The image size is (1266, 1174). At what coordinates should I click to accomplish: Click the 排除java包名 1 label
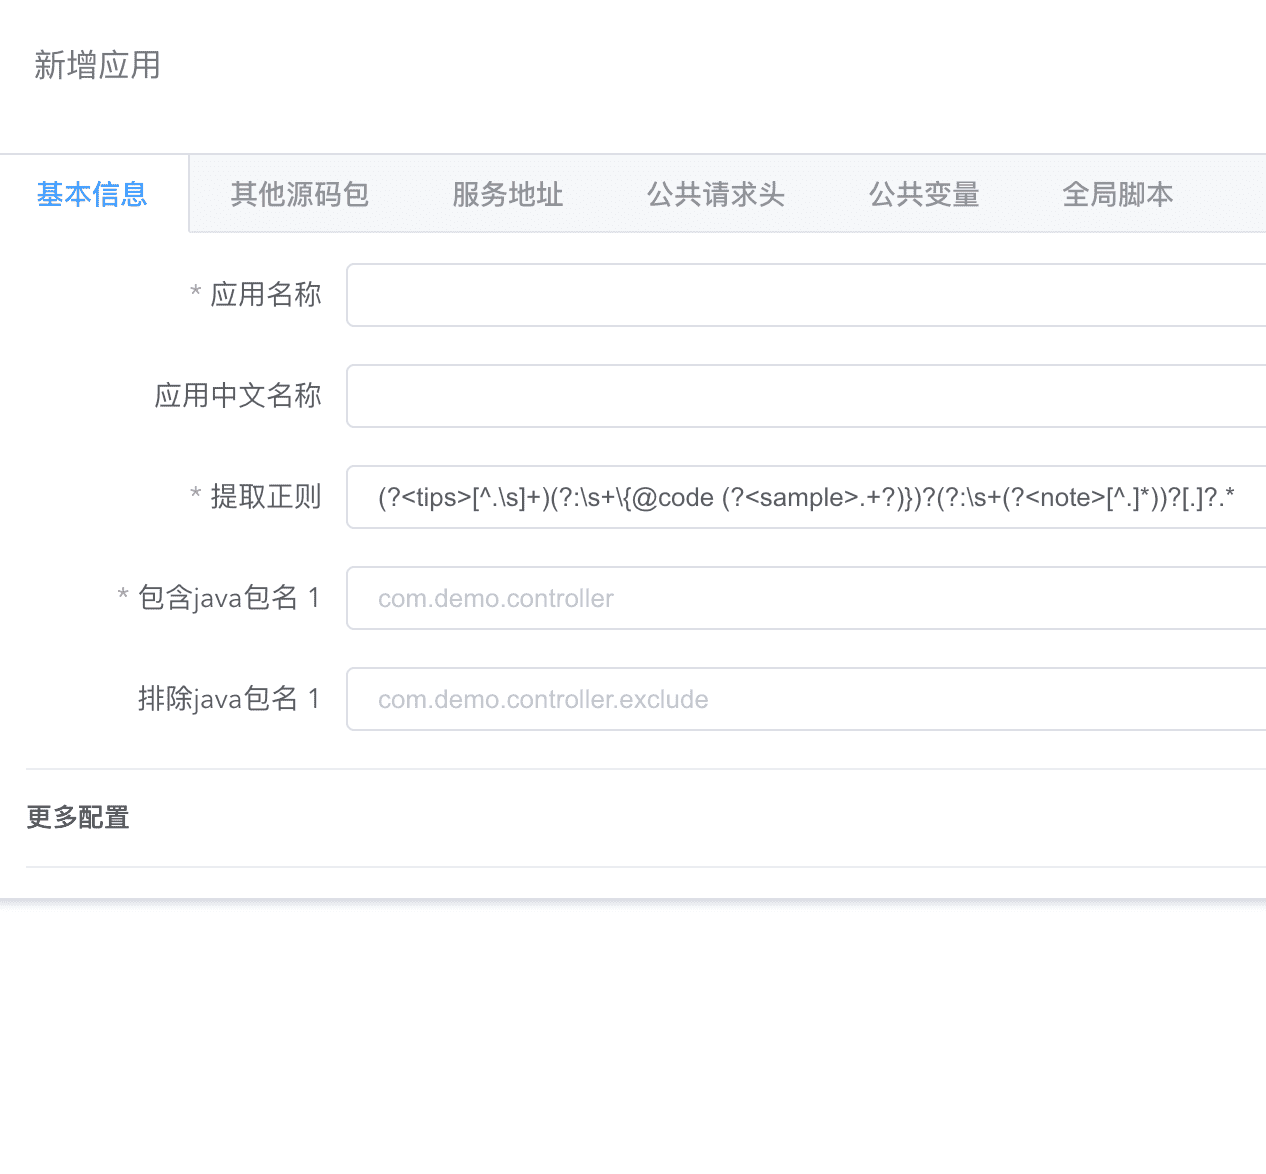[229, 699]
